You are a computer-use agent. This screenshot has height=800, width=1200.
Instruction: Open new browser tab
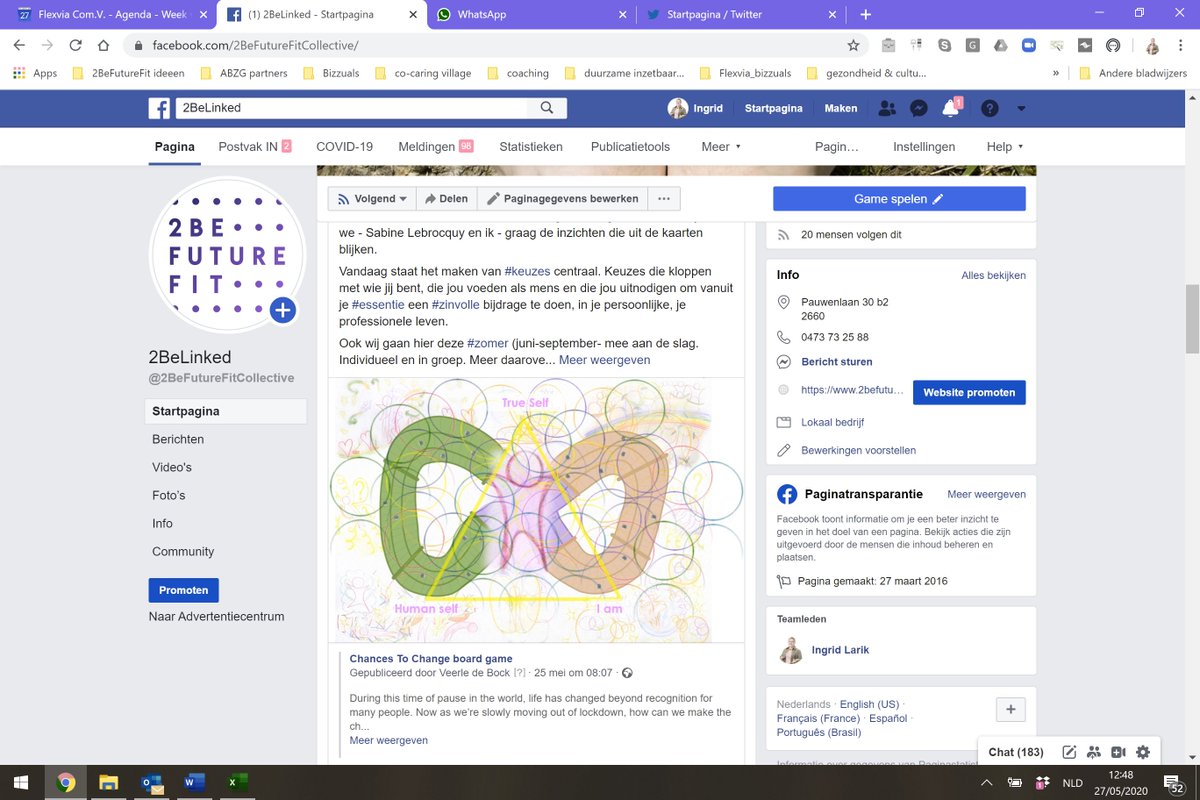tap(866, 14)
